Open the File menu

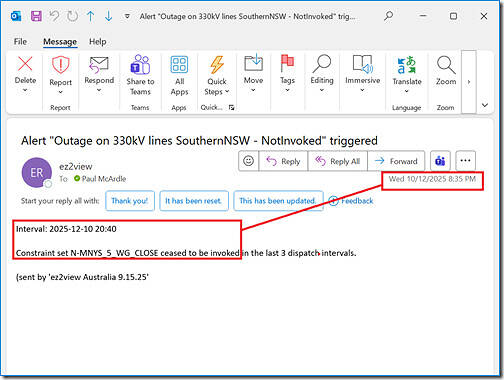[x=20, y=42]
